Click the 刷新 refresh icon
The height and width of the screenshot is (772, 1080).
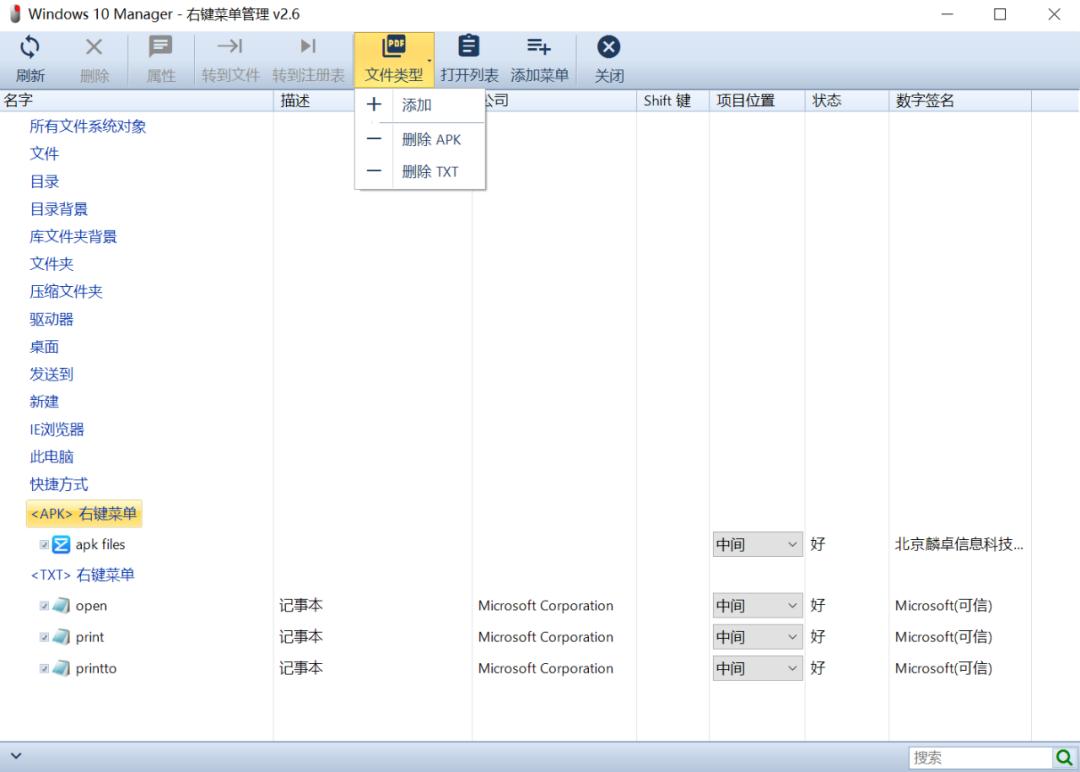point(30,48)
